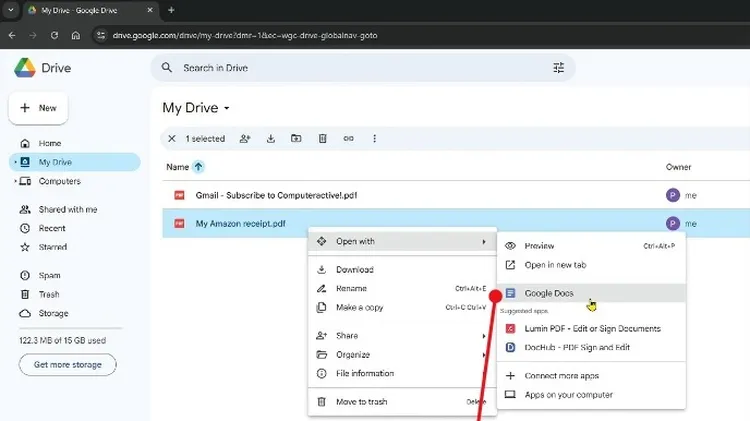Select Lumin PDF - Edit or Sign Documents

click(x=592, y=329)
